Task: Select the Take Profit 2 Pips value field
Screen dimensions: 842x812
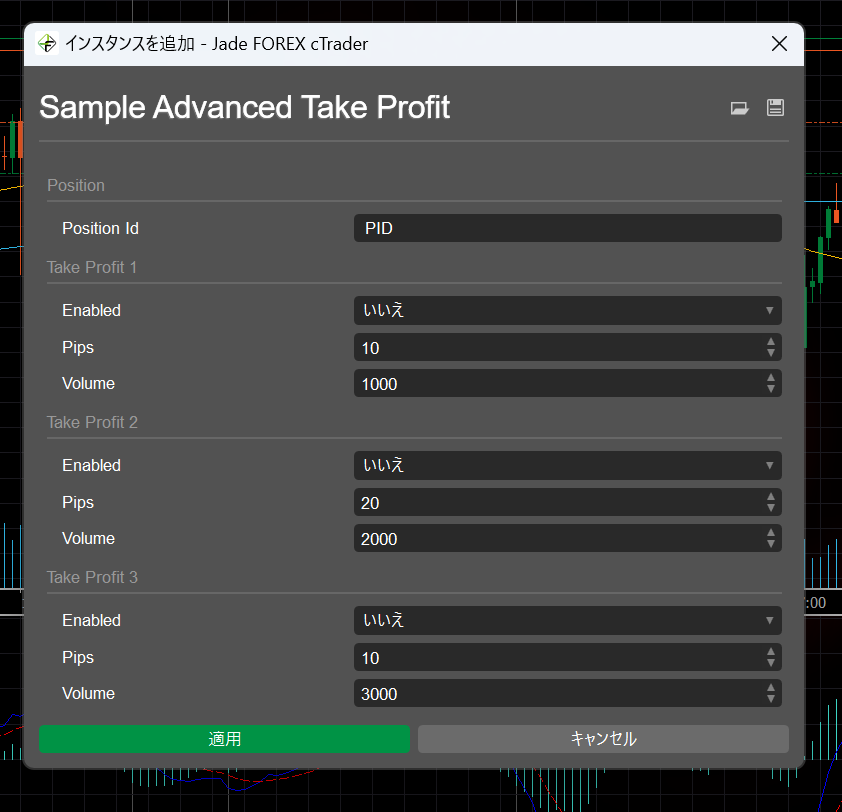Action: pos(557,503)
